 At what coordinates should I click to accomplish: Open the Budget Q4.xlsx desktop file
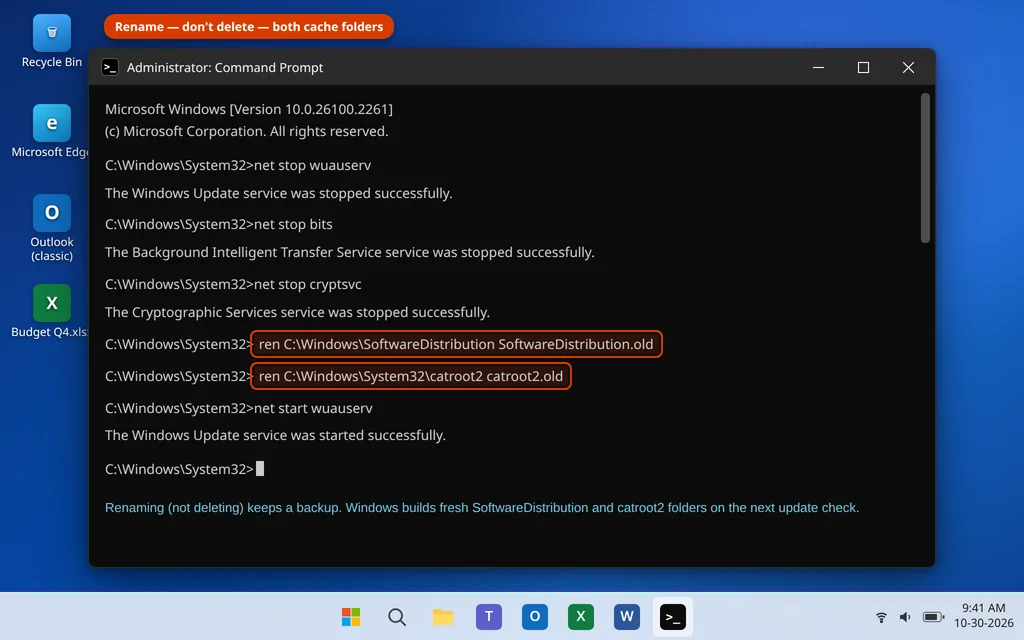coord(52,312)
